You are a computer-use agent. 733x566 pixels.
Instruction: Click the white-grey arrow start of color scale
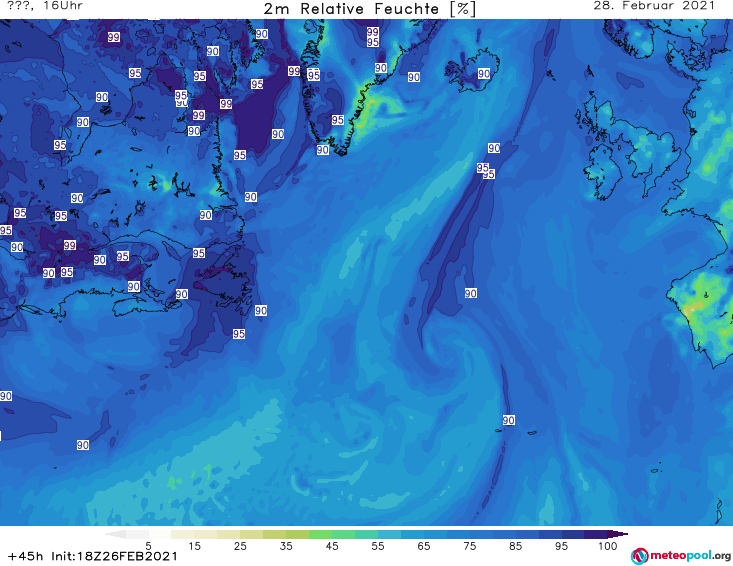point(115,534)
